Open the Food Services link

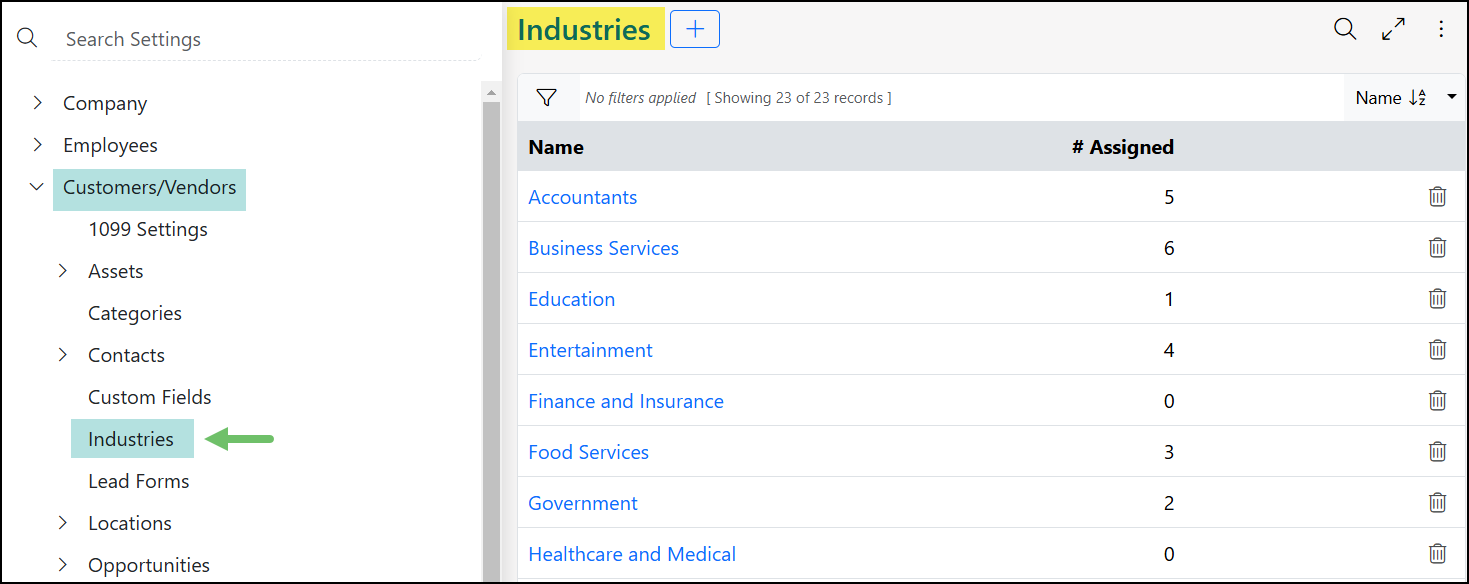click(589, 452)
